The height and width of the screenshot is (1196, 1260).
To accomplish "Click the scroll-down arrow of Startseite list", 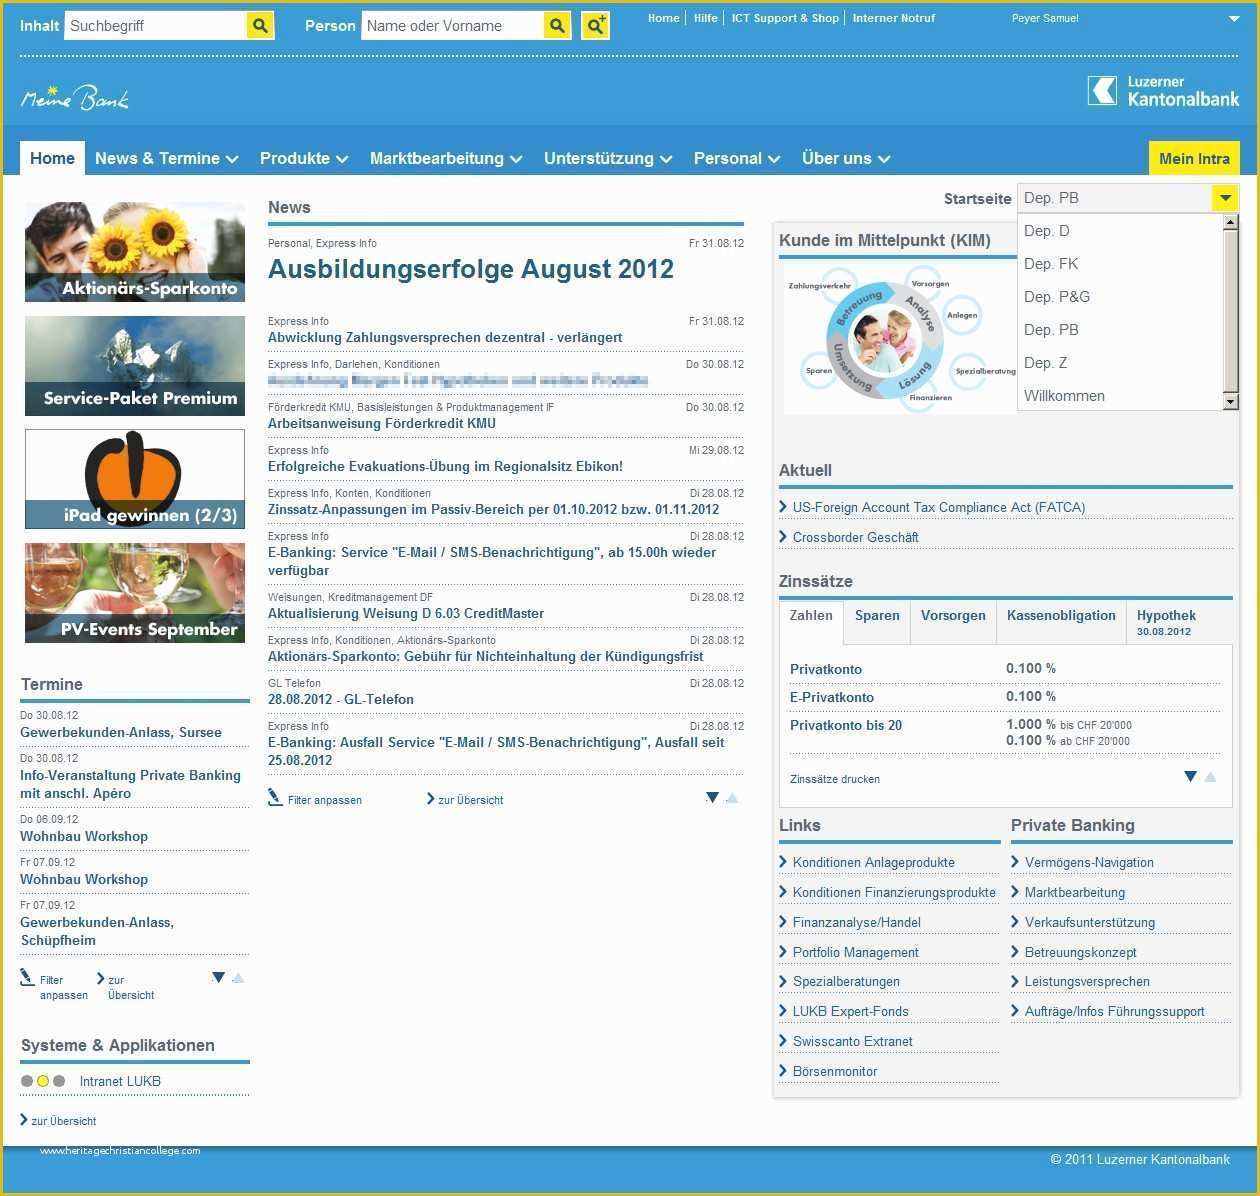I will [x=1231, y=402].
